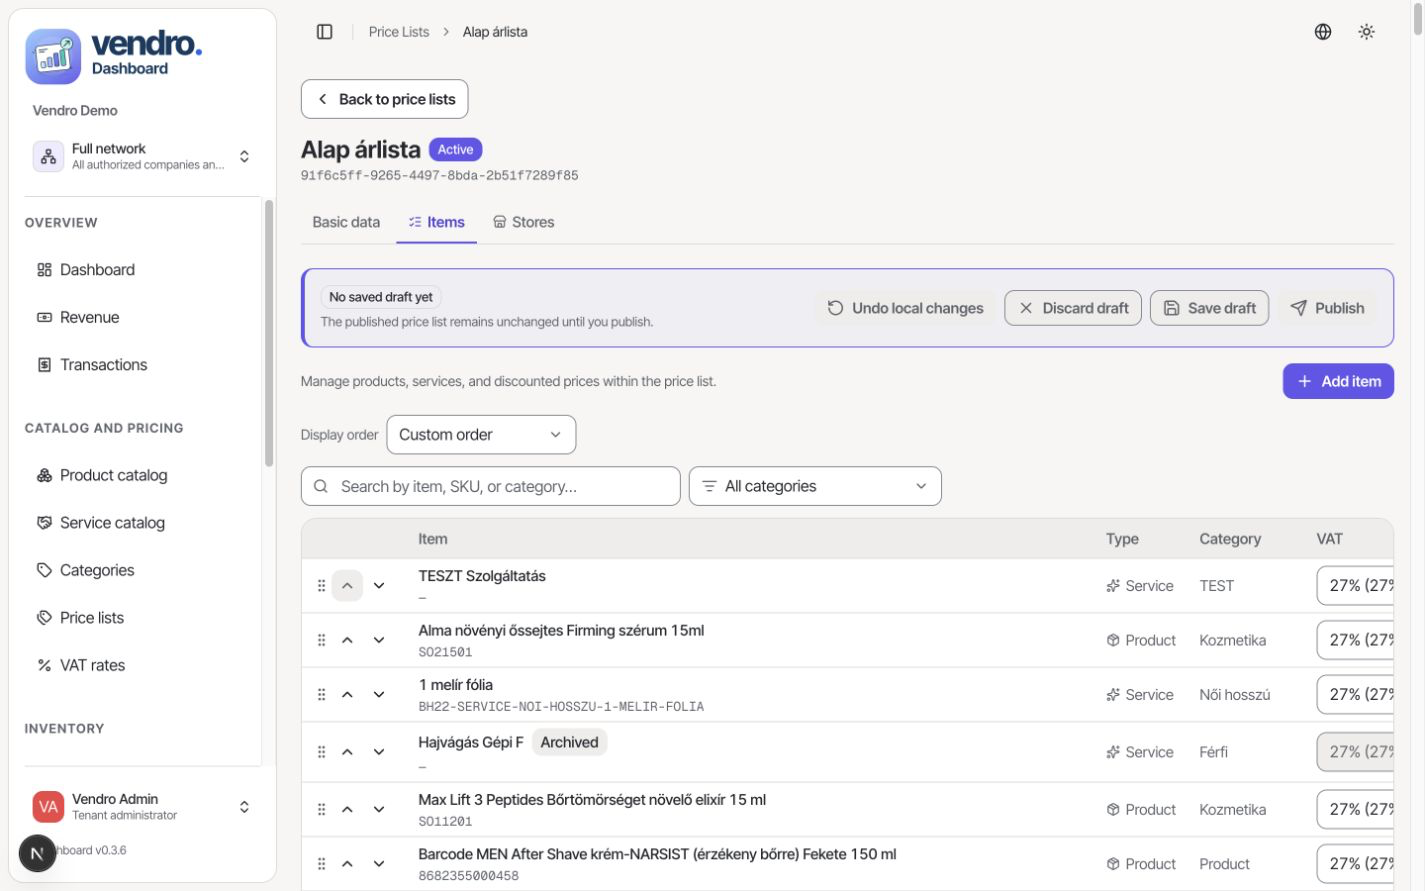Click the Save draft button
The width and height of the screenshot is (1425, 891).
[1209, 308]
